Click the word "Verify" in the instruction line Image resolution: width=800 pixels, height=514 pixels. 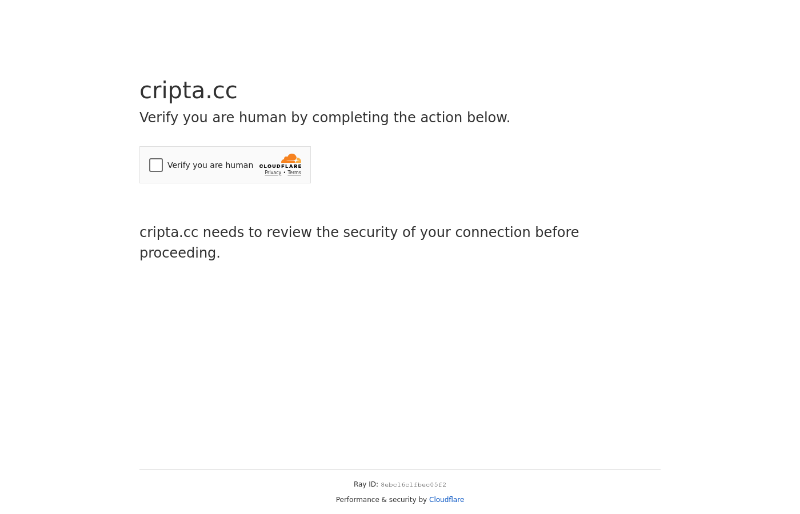pyautogui.click(x=161, y=118)
